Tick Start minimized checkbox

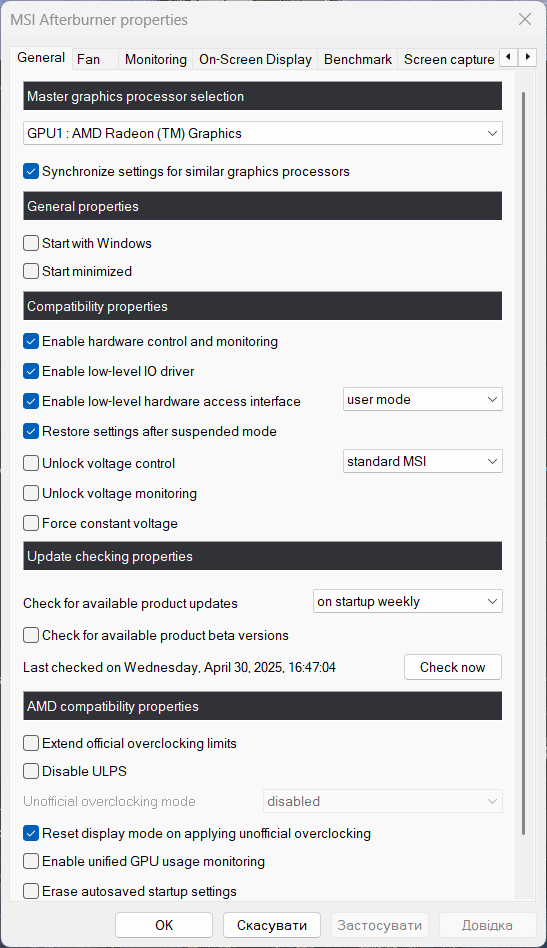31,271
